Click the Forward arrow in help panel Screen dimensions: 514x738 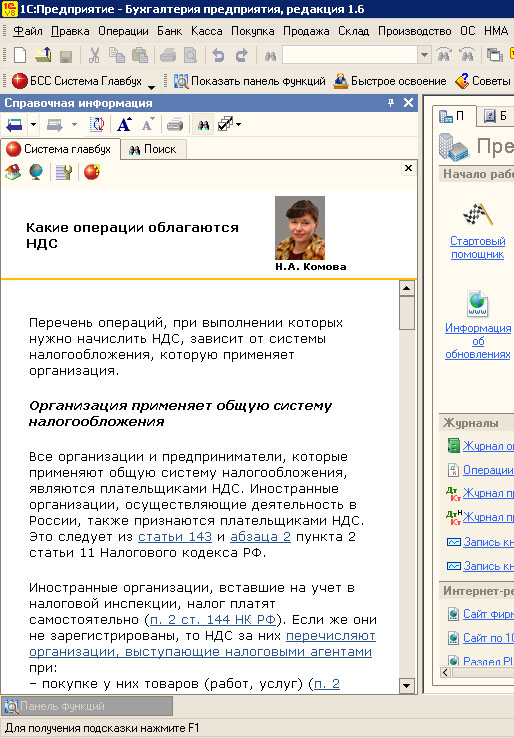(55, 125)
